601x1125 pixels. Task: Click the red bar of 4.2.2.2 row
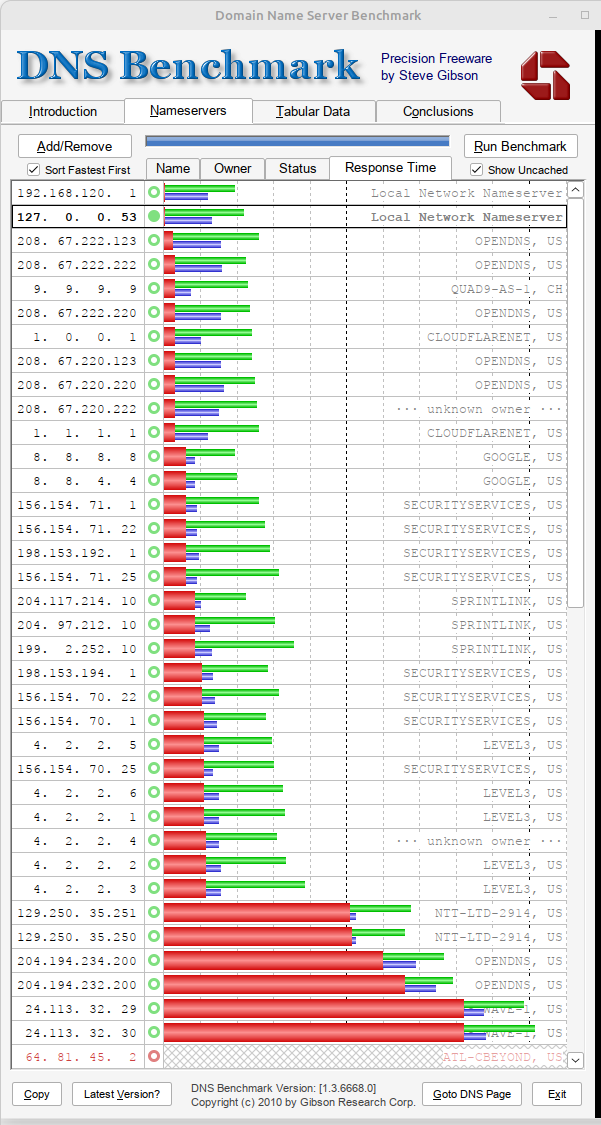click(x=185, y=865)
